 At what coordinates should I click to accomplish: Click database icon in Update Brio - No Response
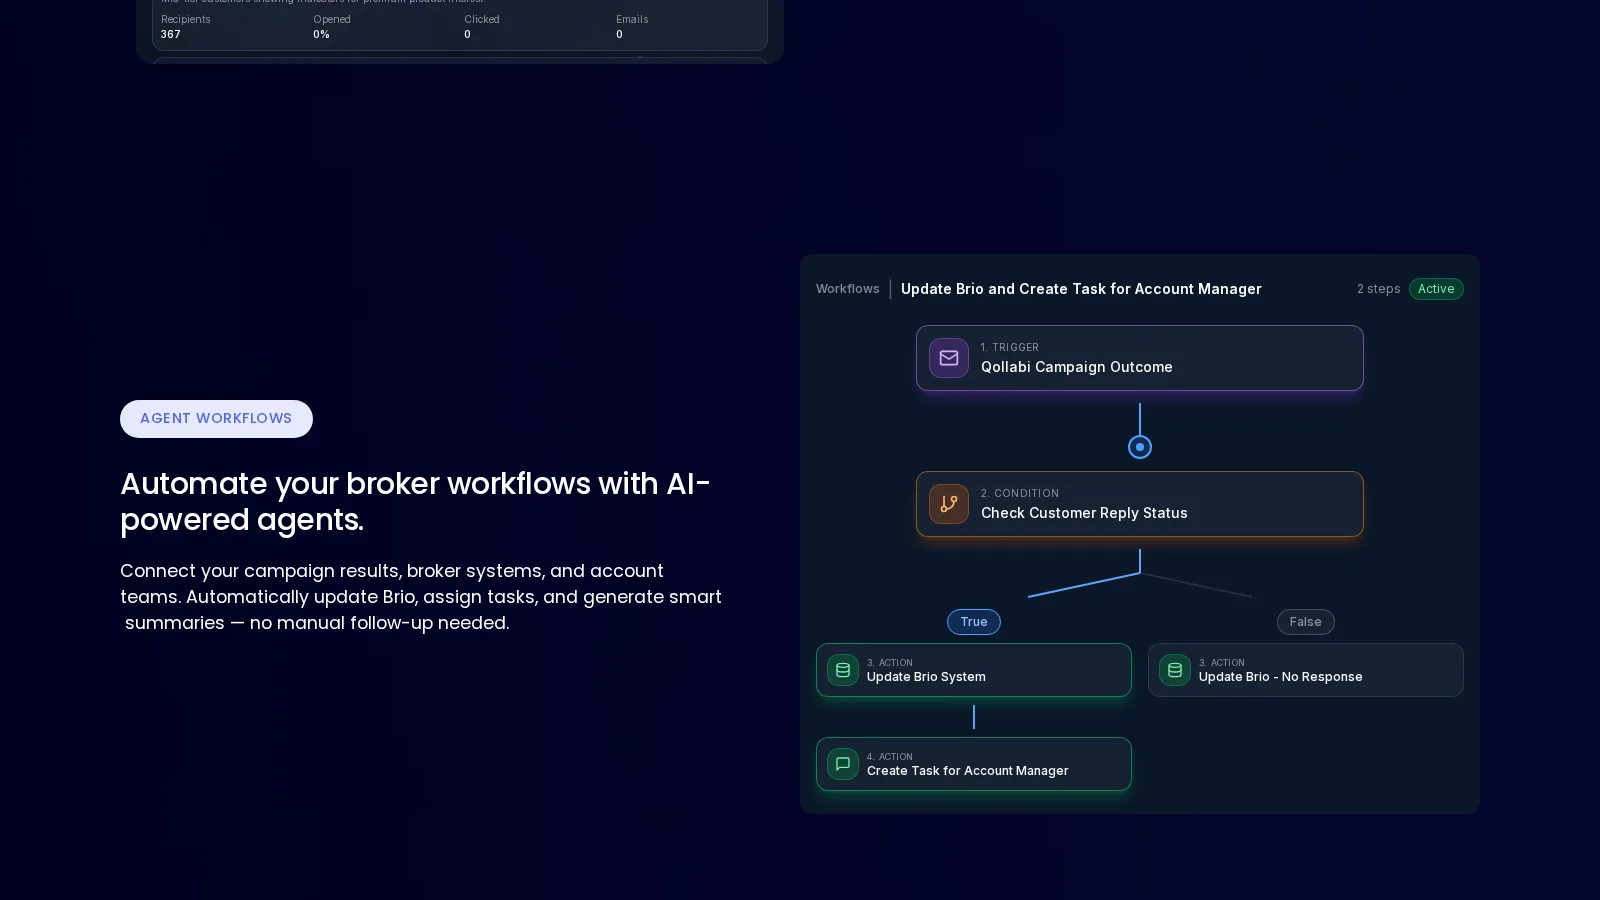(1175, 670)
